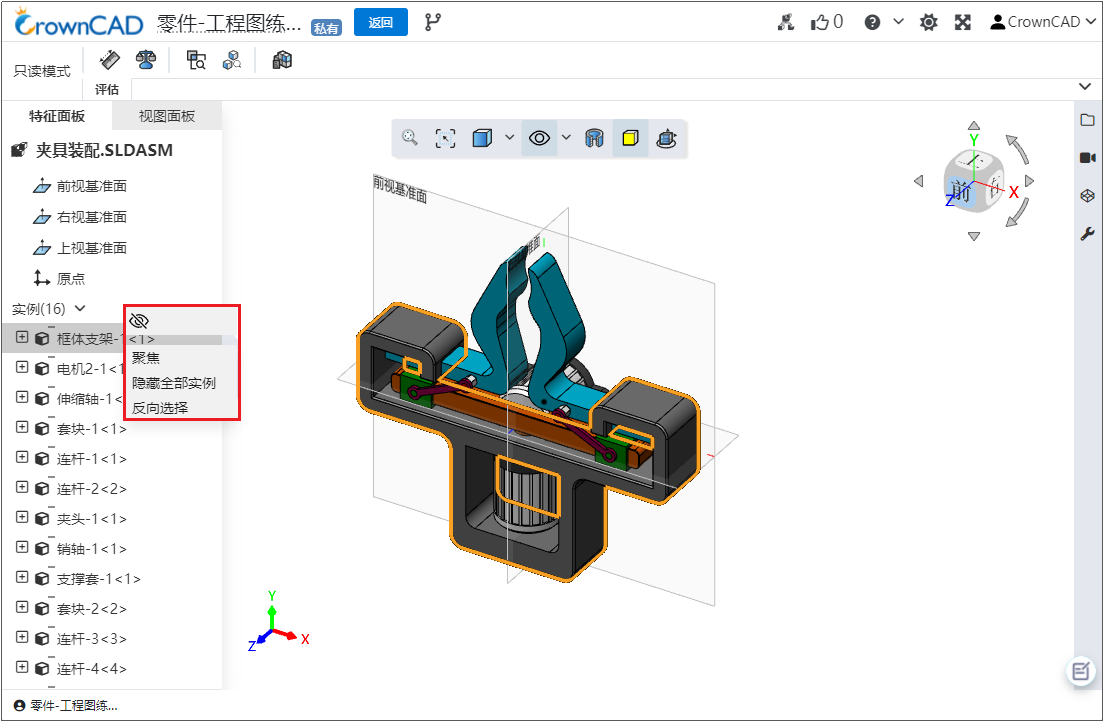Select 连杆-4<4> in the tree
The height and width of the screenshot is (723, 1105).
point(92,669)
